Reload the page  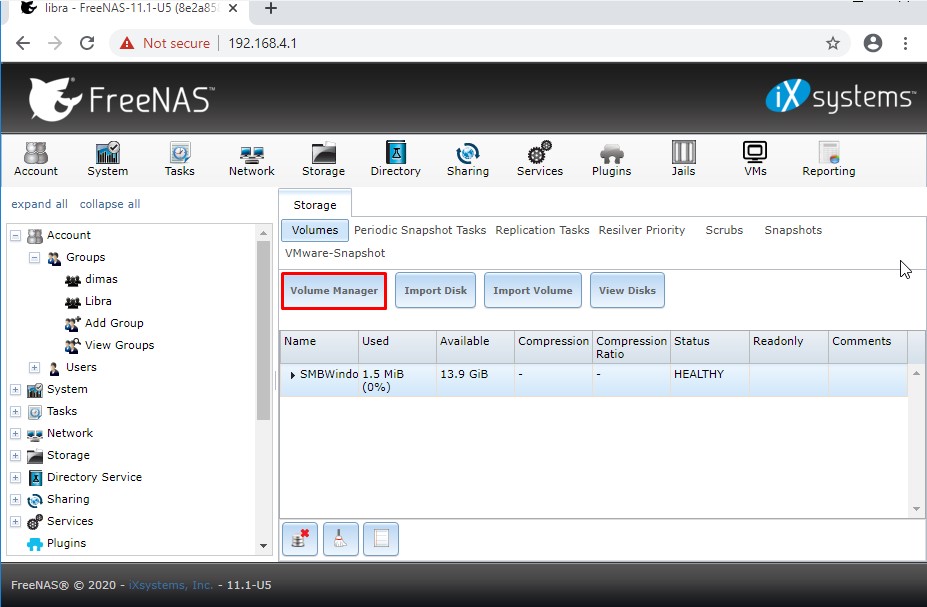coord(87,43)
